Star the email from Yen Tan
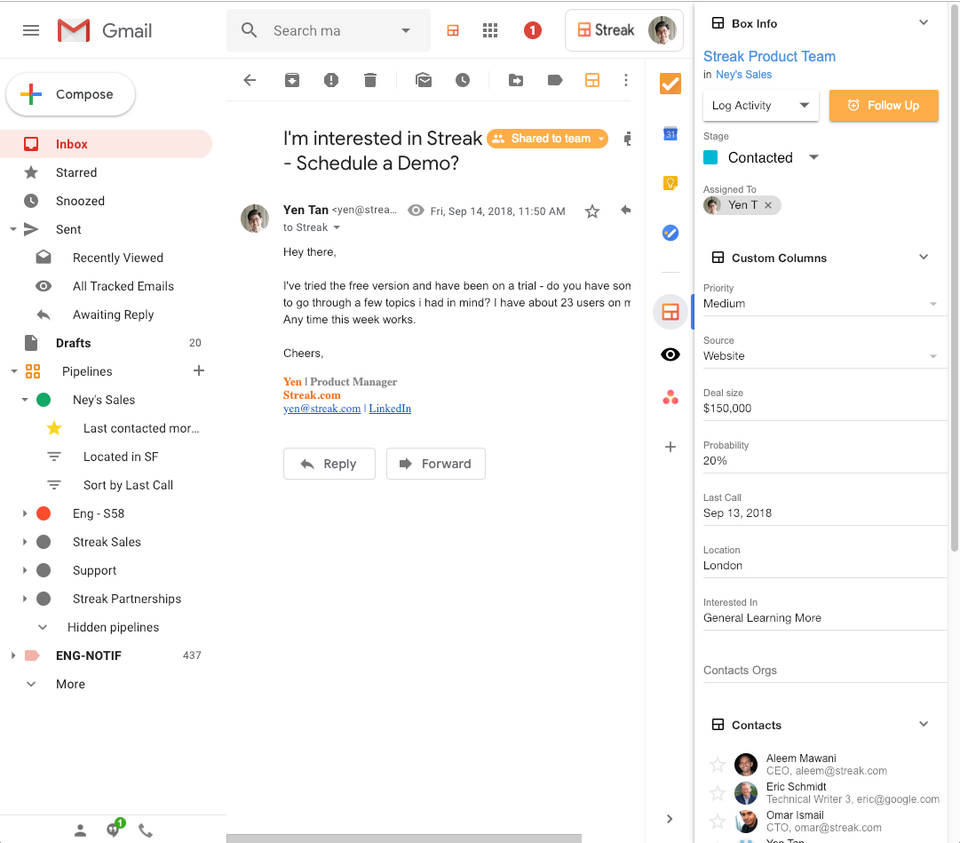Image resolution: width=960 pixels, height=843 pixels. [592, 211]
